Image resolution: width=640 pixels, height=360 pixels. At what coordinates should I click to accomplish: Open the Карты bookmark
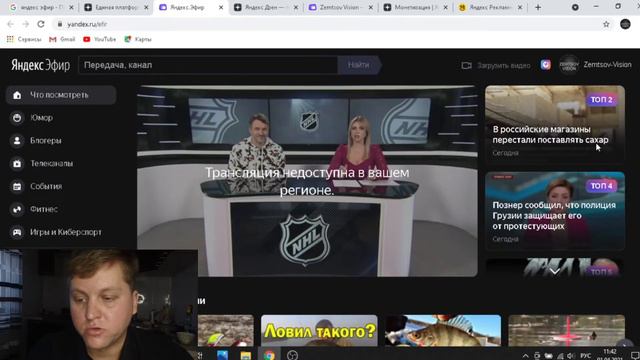pyautogui.click(x=138, y=39)
